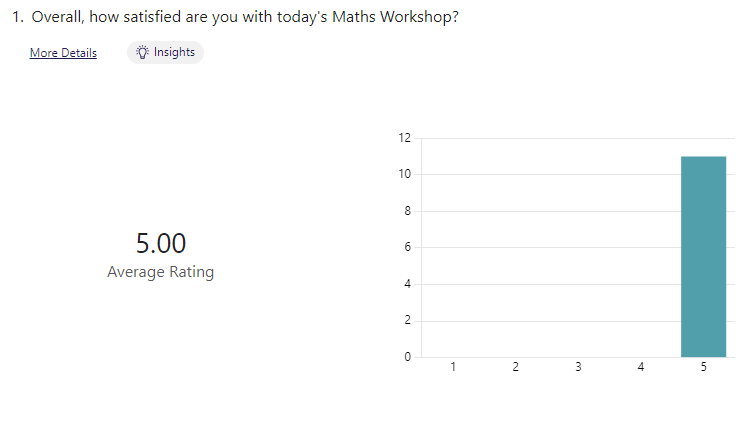Select the teal bar for rating 5
Screen dimensions: 751x446
coord(704,257)
